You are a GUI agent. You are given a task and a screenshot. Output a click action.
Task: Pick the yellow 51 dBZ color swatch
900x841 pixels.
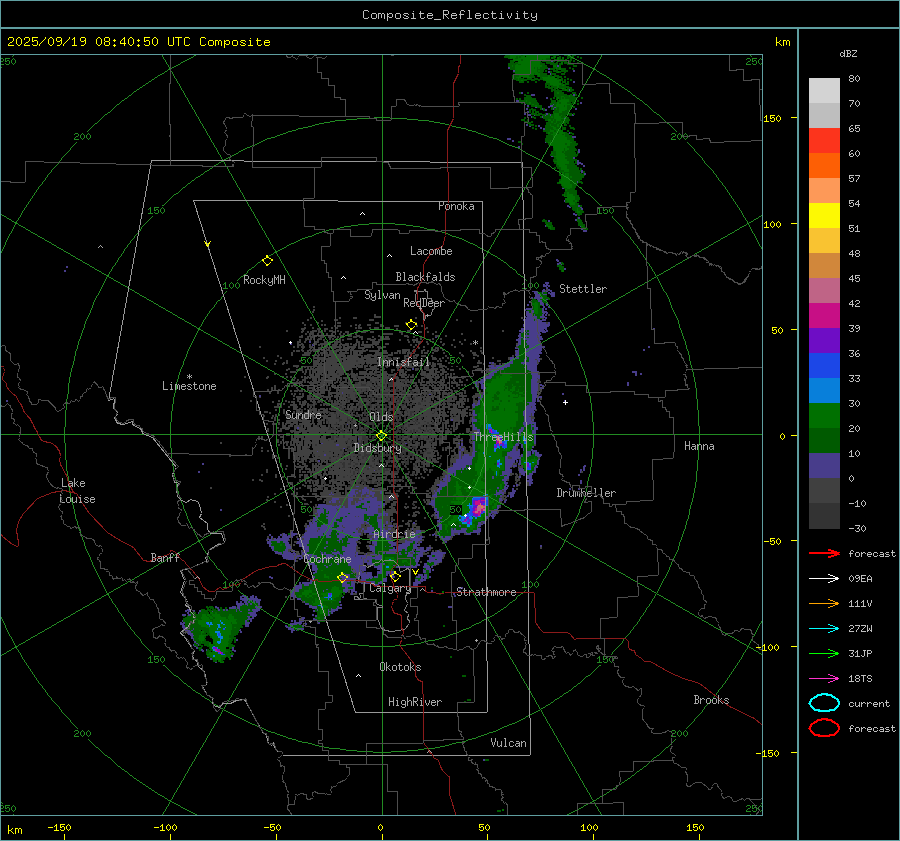pyautogui.click(x=824, y=216)
